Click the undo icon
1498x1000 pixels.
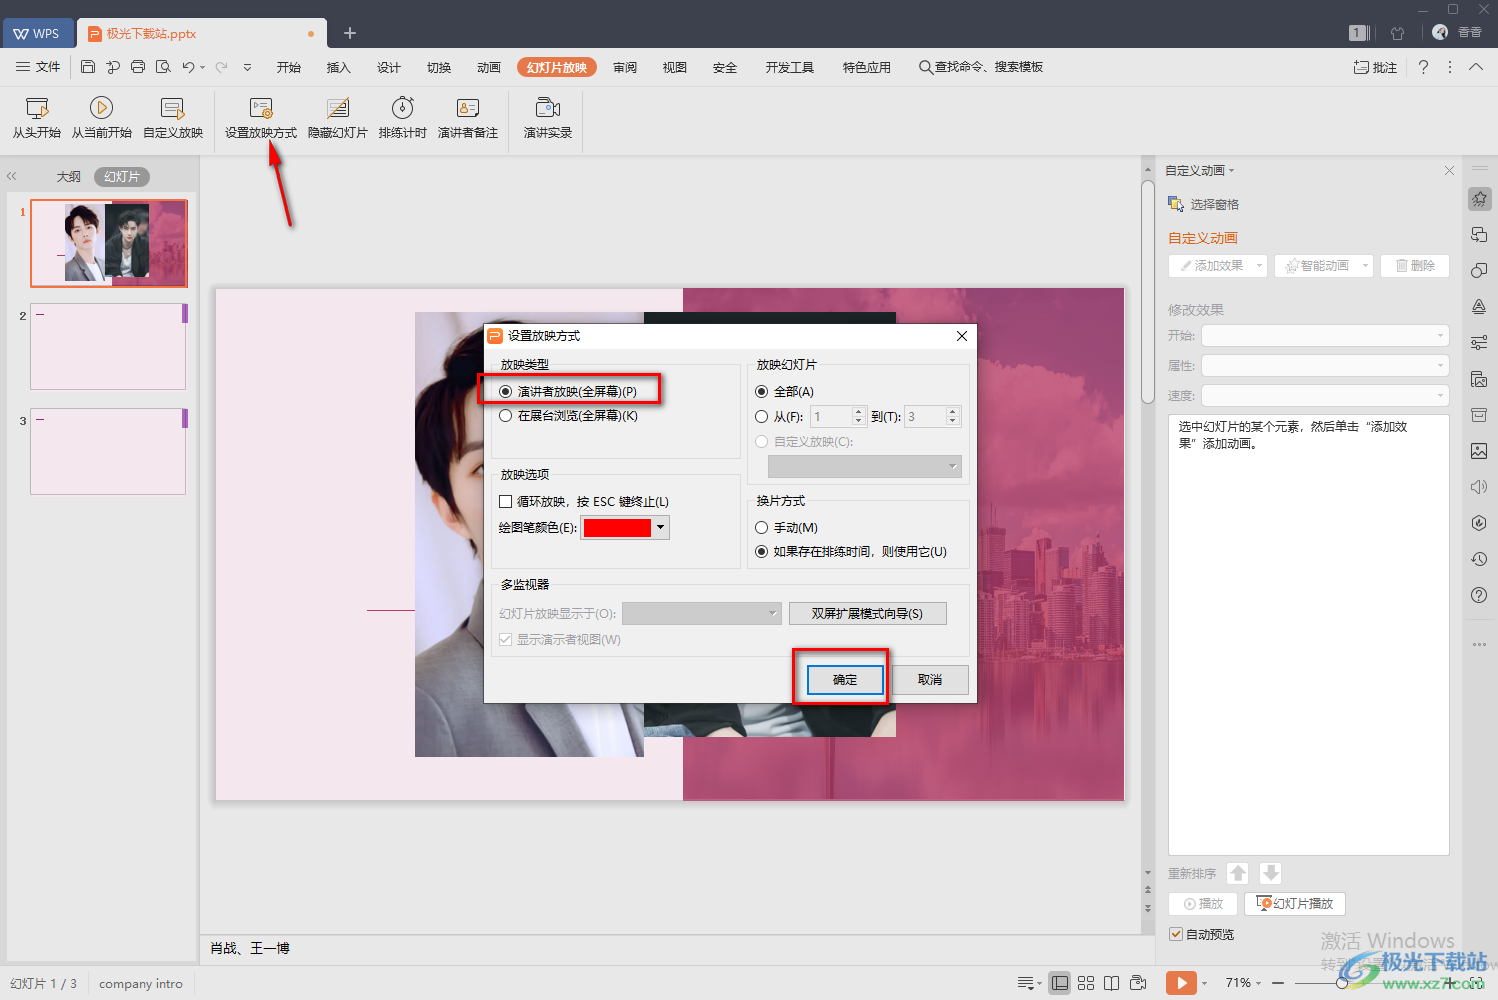click(188, 67)
